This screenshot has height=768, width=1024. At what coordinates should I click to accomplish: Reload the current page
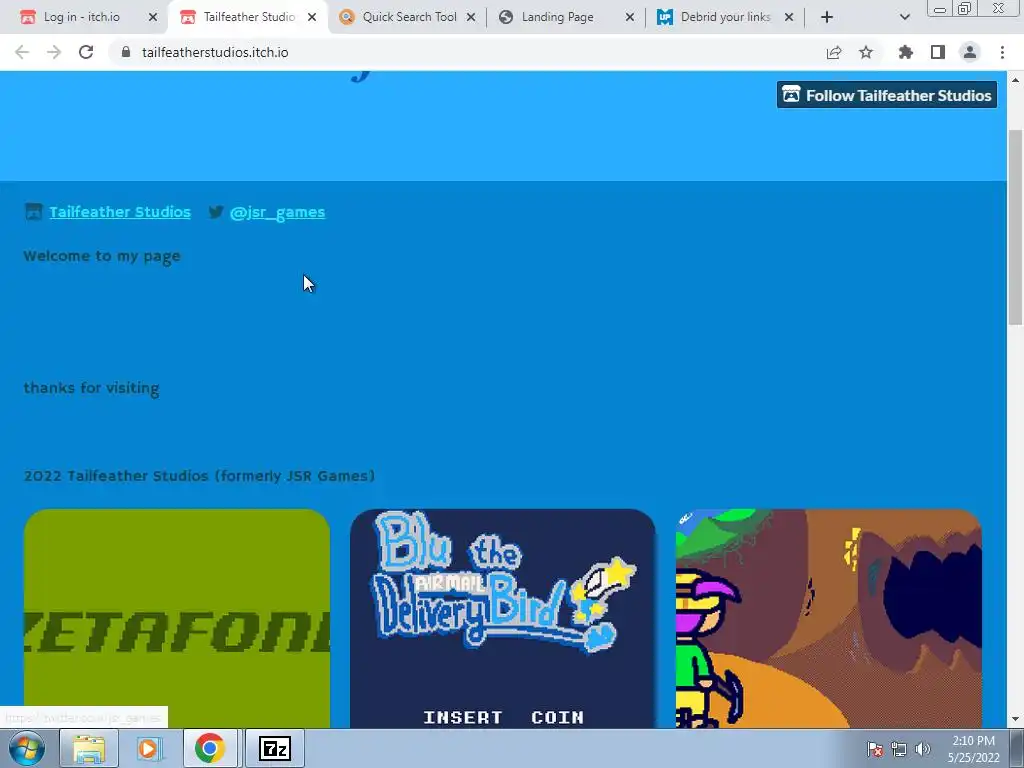[x=86, y=52]
